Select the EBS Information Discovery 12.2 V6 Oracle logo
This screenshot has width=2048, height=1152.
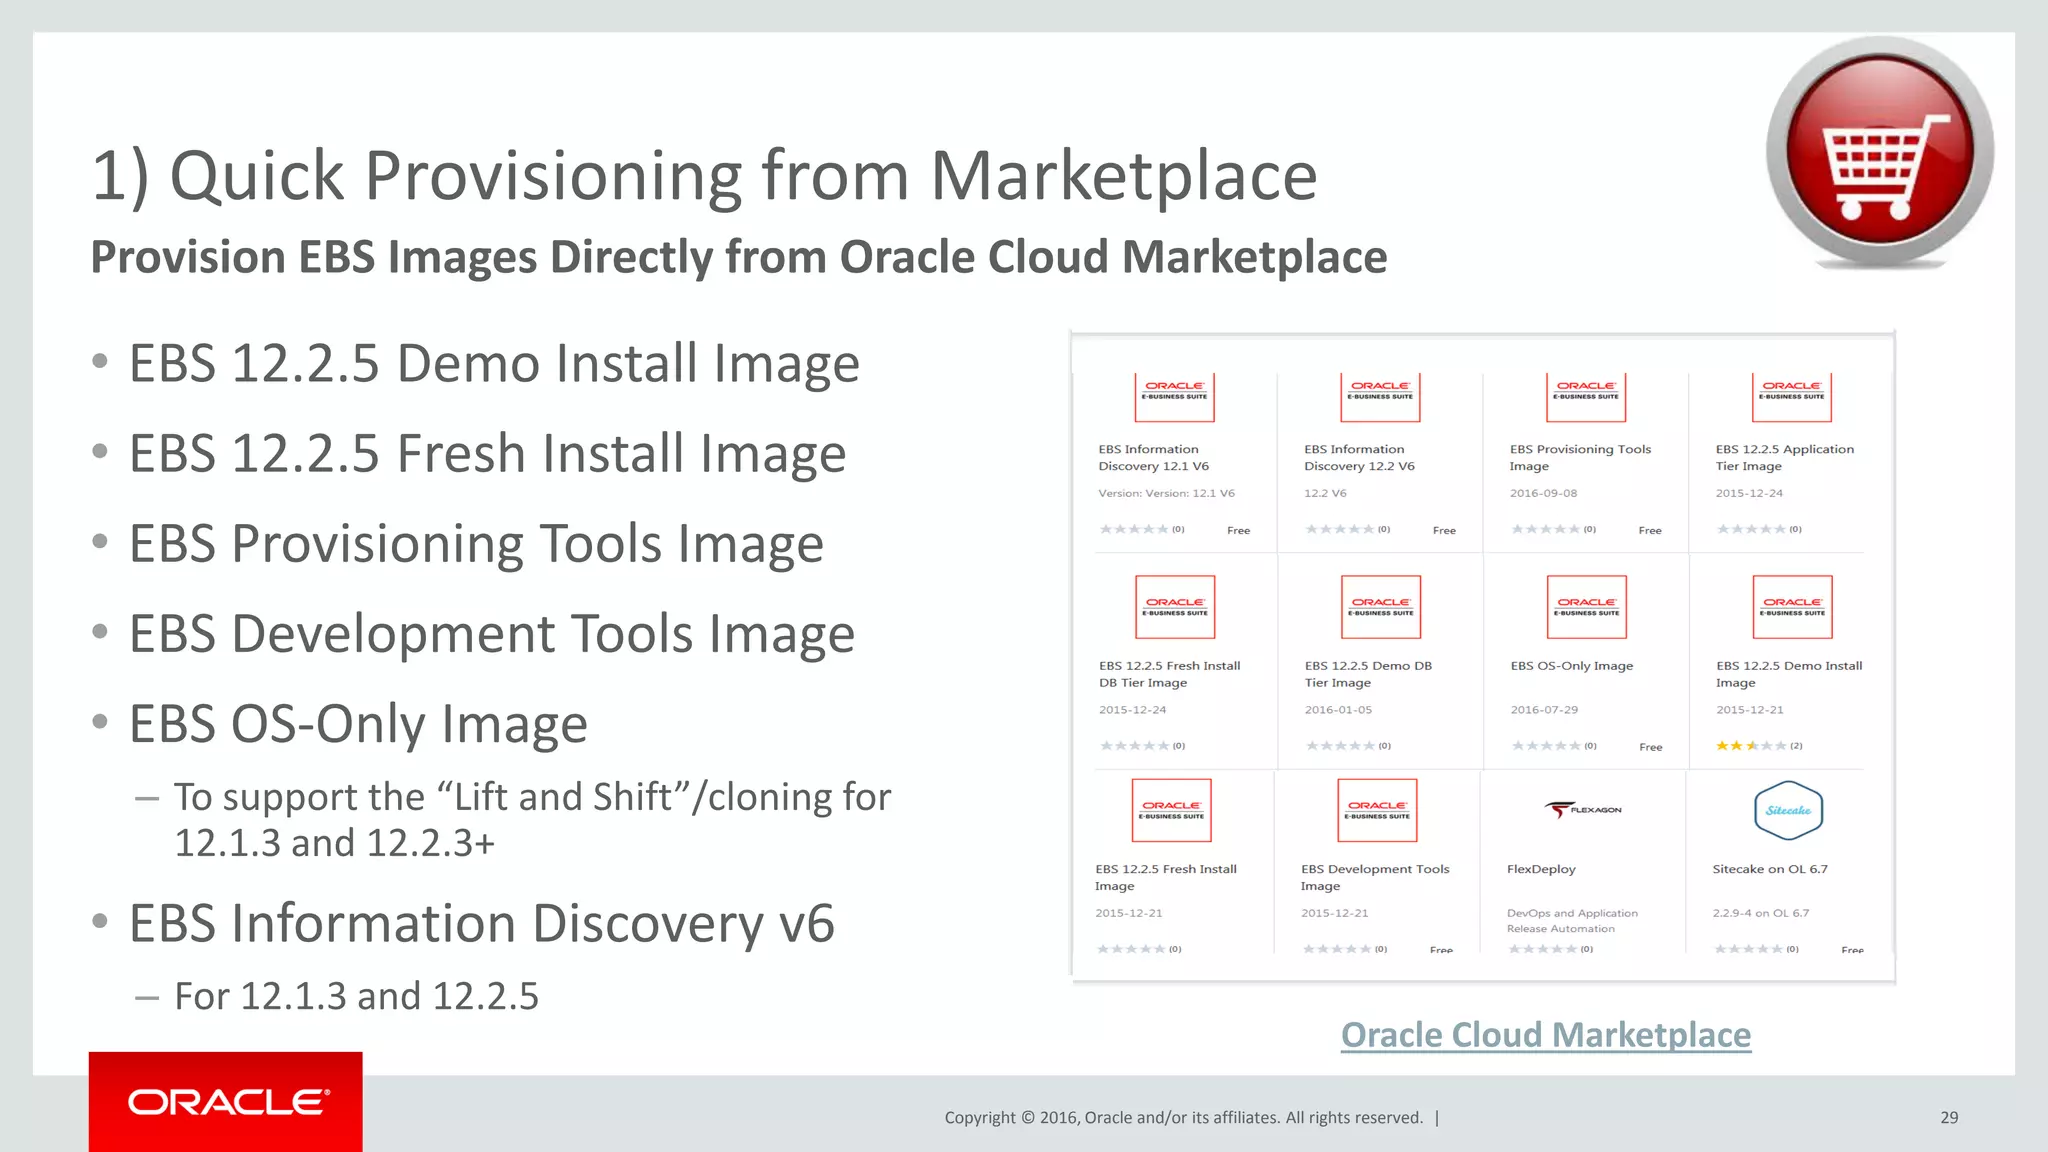[x=1380, y=398]
